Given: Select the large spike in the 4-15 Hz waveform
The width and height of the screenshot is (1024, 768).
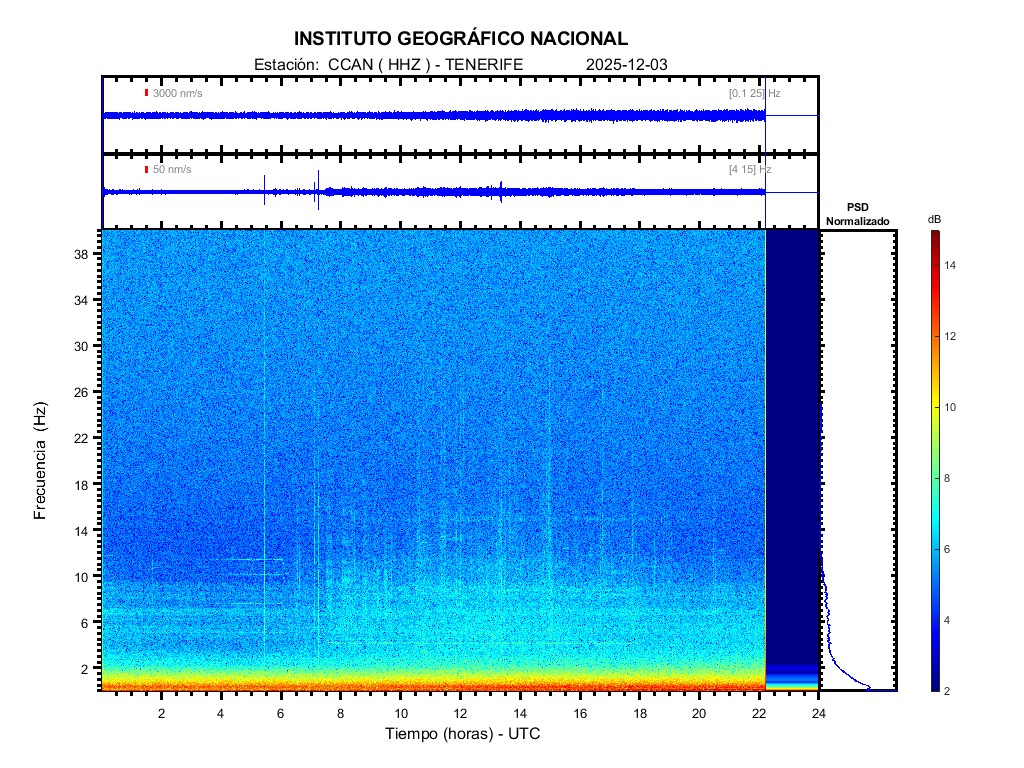Looking at the screenshot, I should [318, 189].
